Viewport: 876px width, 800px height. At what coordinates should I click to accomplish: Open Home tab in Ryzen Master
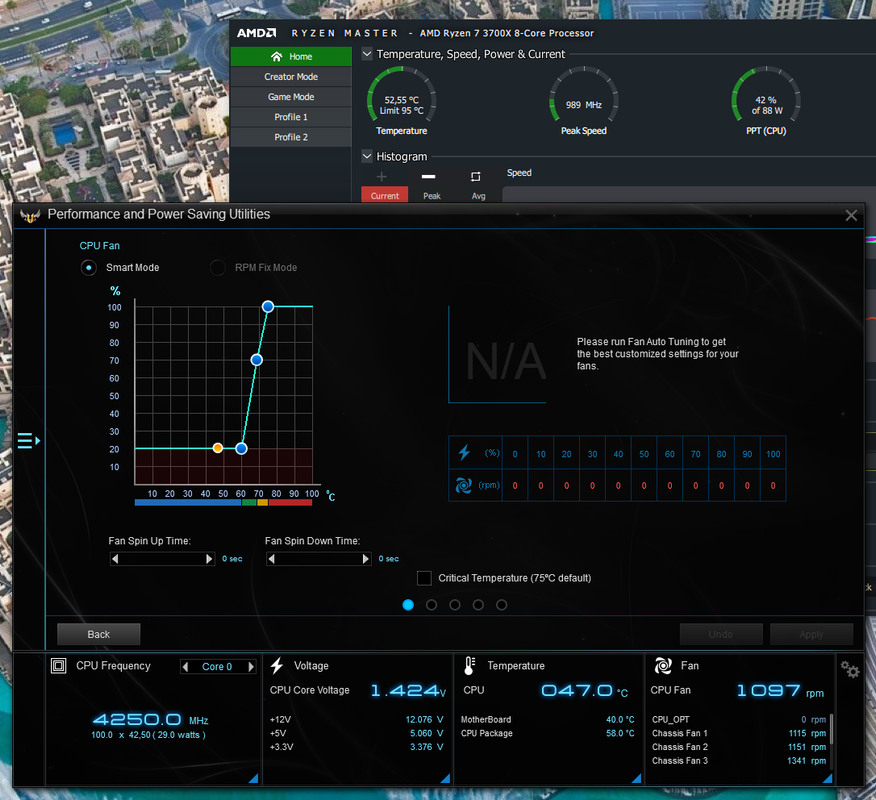coord(291,56)
